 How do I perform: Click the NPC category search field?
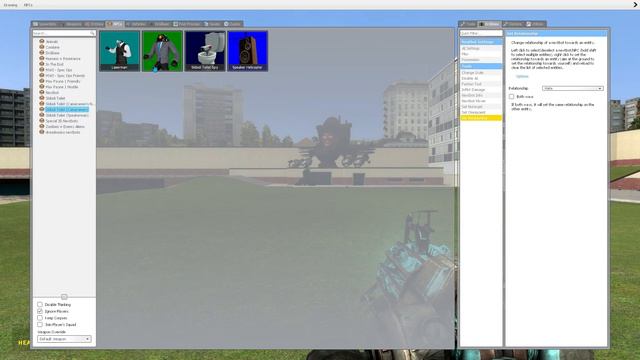[x=64, y=33]
